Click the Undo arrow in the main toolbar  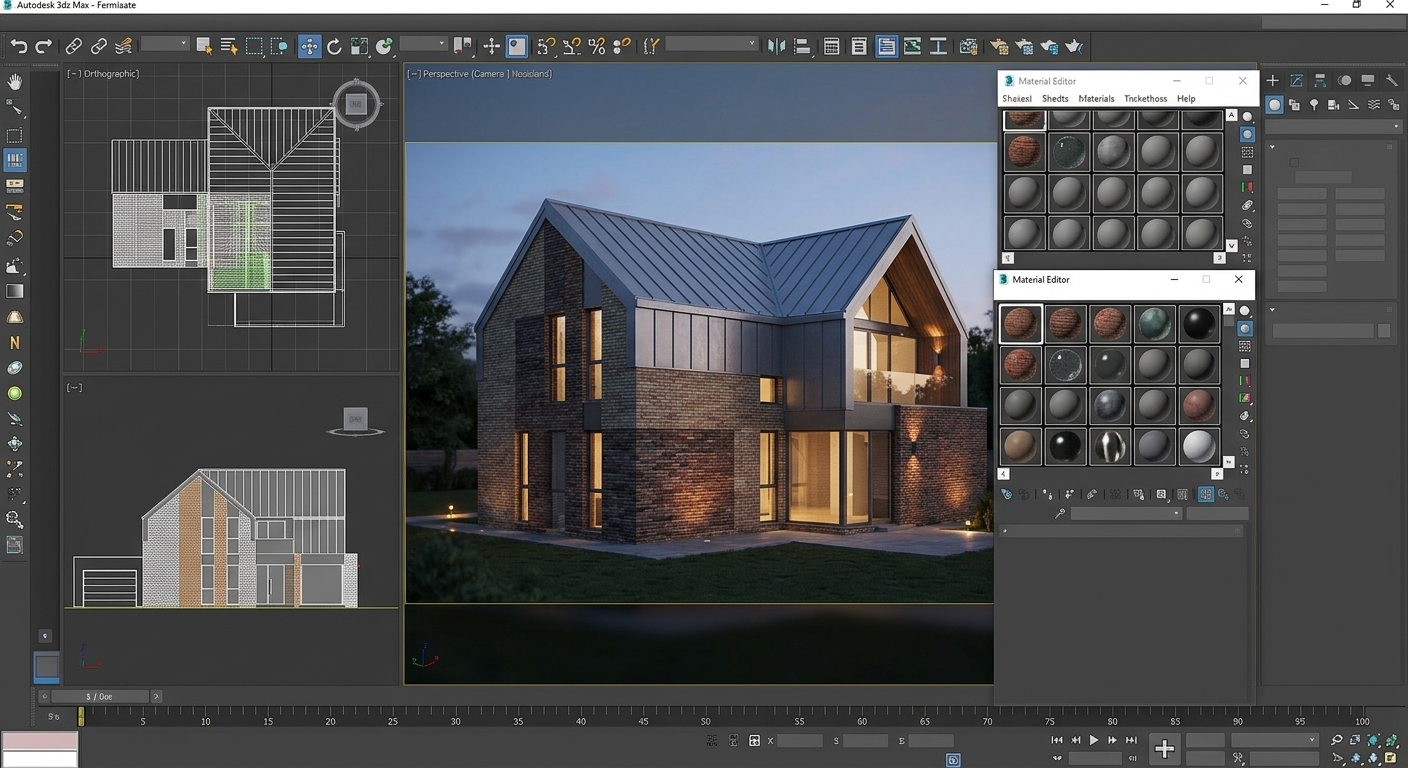tap(19, 46)
